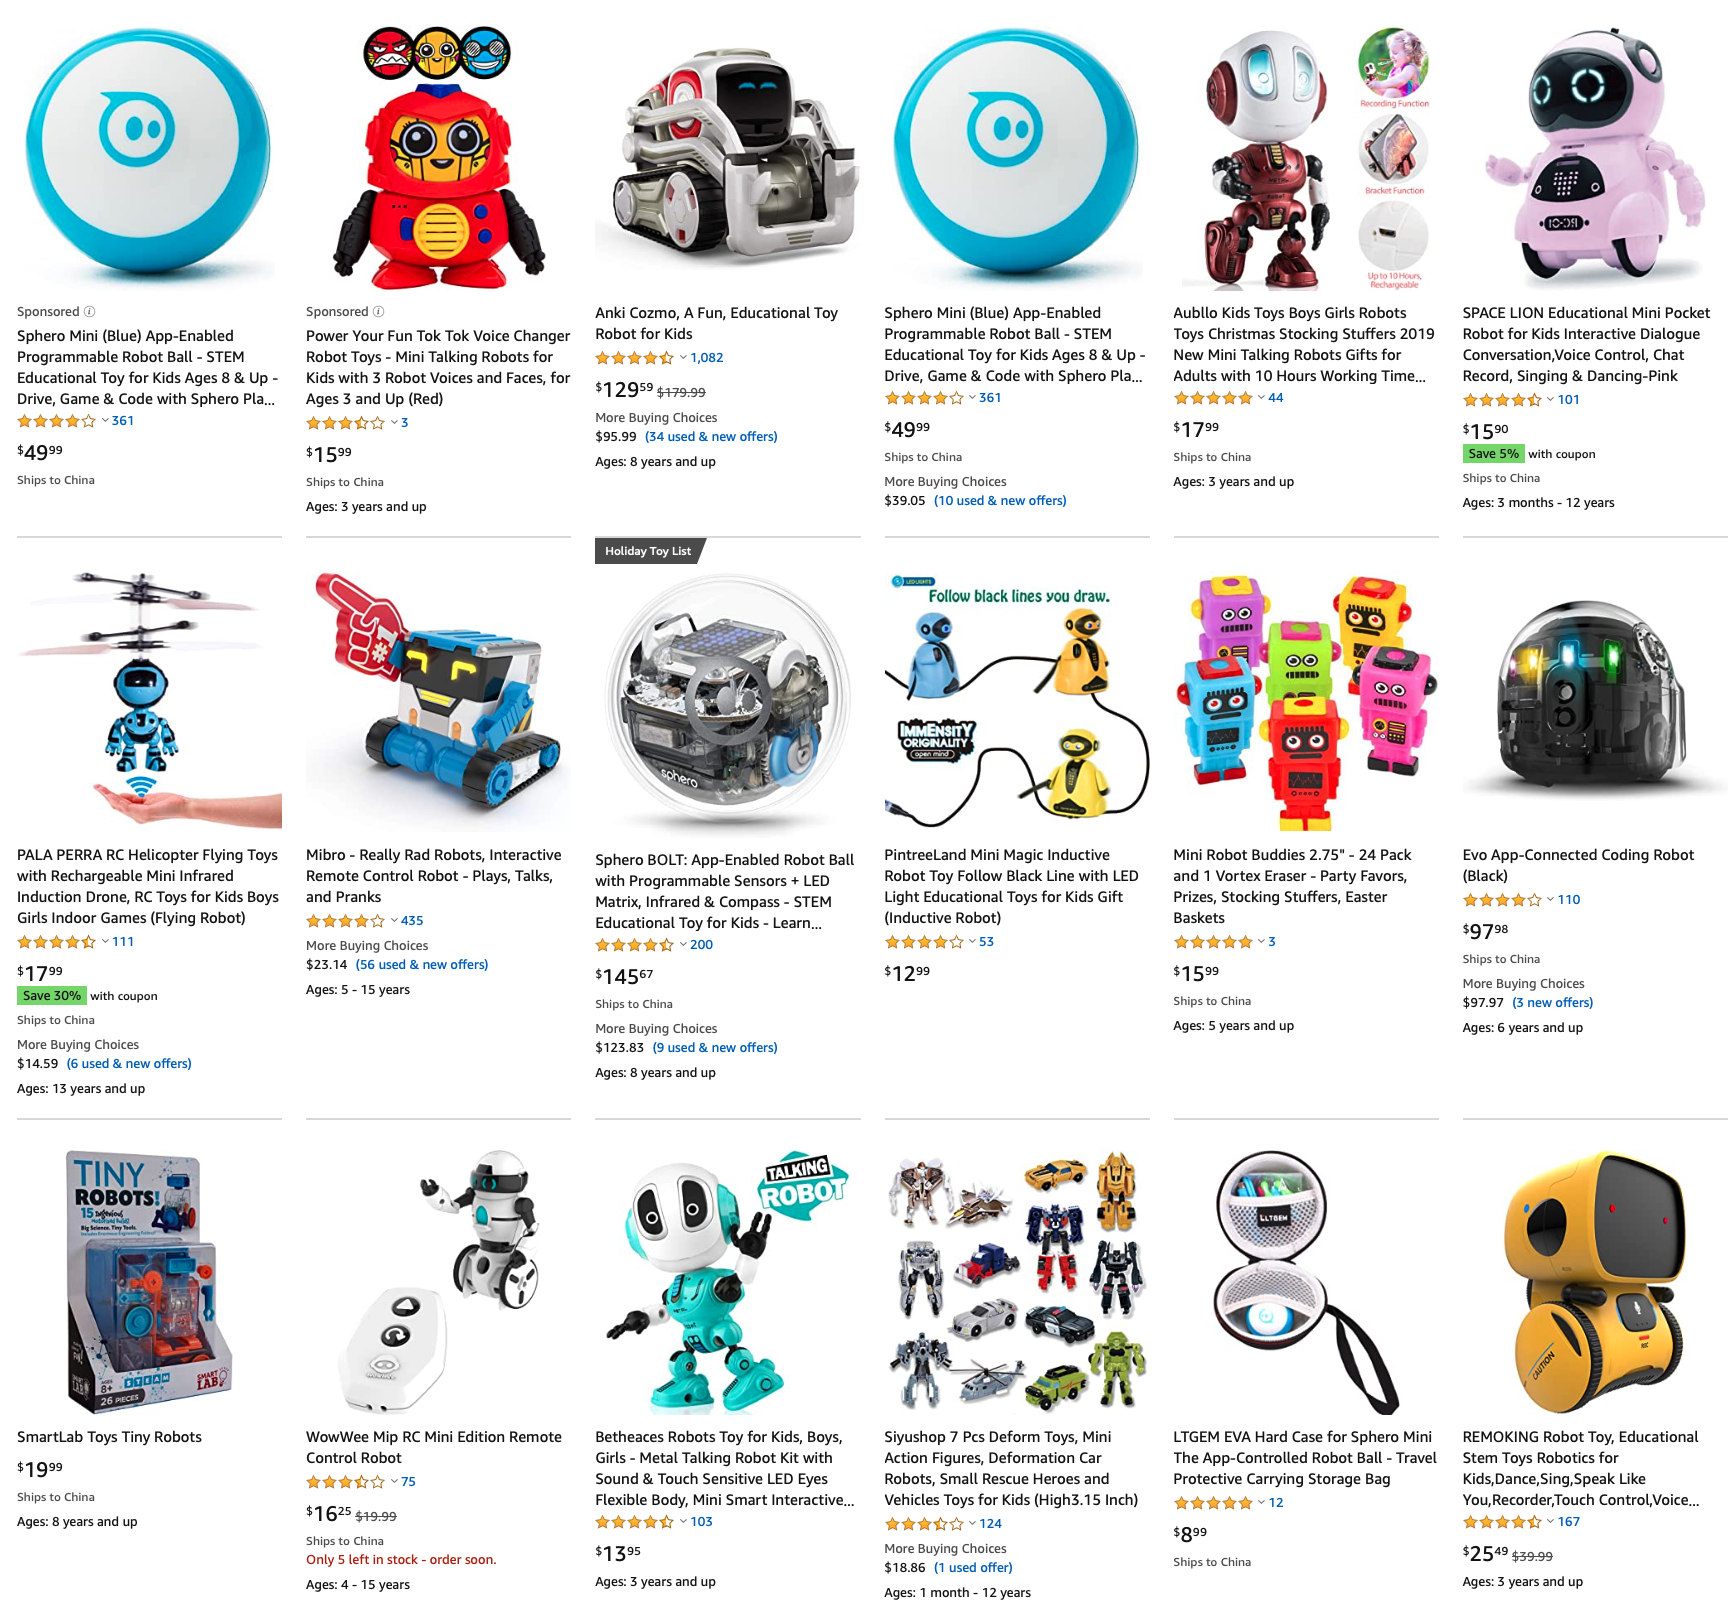The height and width of the screenshot is (1609, 1729).
Task: Click the Mibro robot star rating
Action: click(x=345, y=921)
